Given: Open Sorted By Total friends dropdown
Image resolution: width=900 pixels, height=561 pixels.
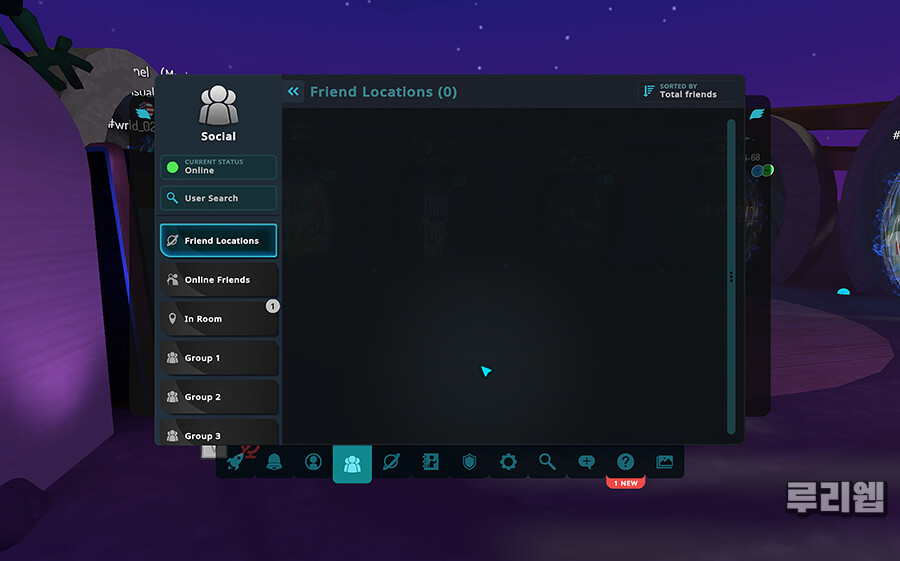Looking at the screenshot, I should point(688,91).
